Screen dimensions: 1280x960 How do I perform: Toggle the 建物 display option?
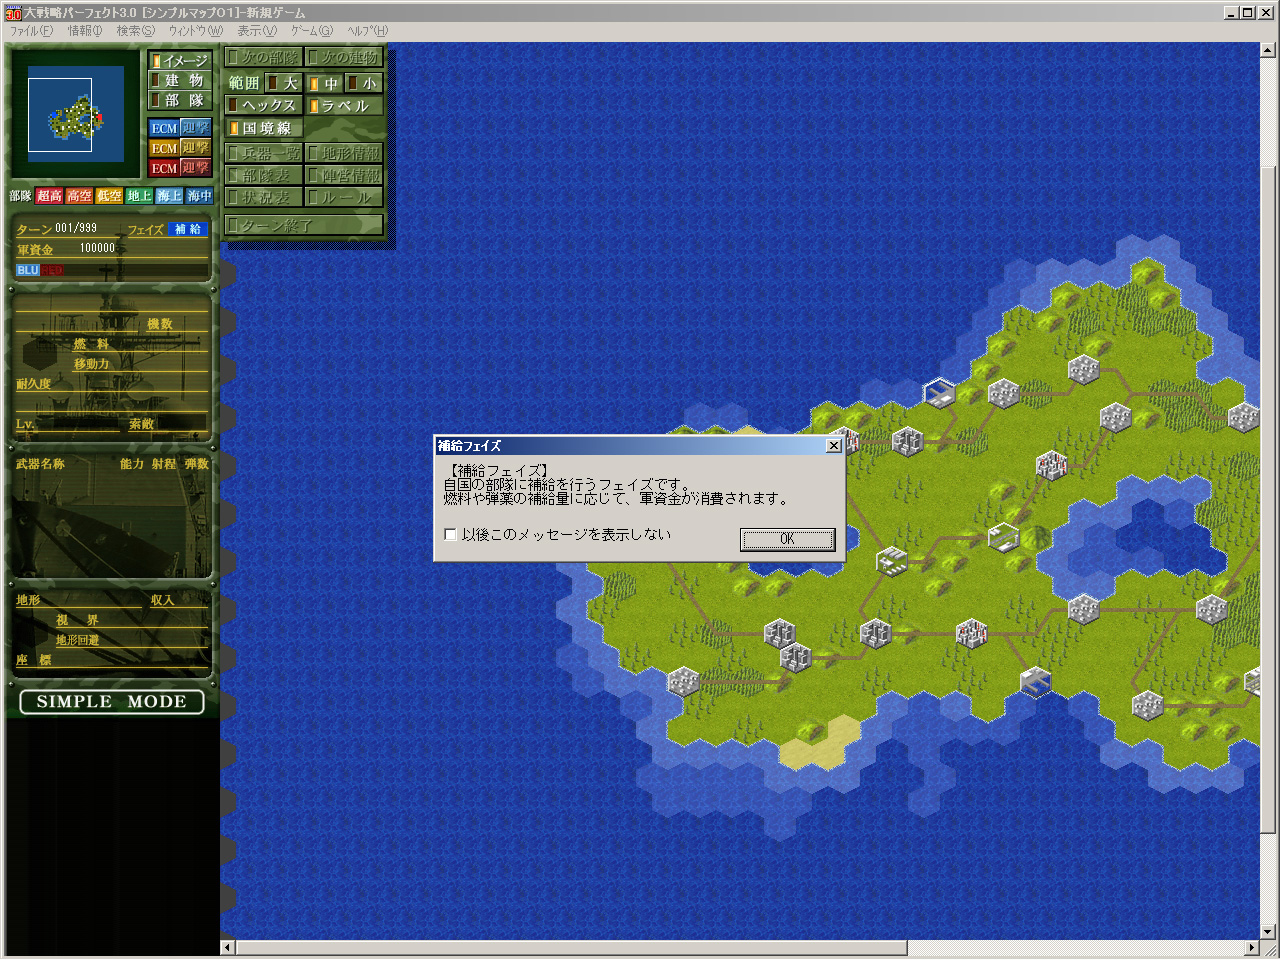180,81
